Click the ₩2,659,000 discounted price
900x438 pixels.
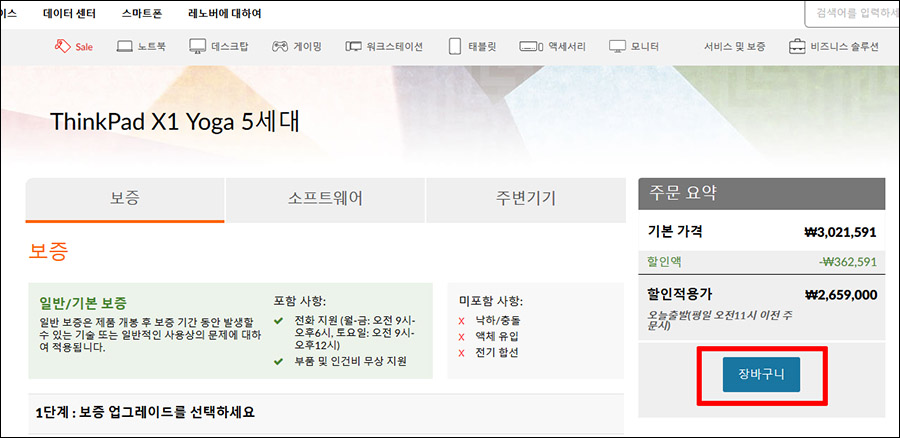(841, 296)
